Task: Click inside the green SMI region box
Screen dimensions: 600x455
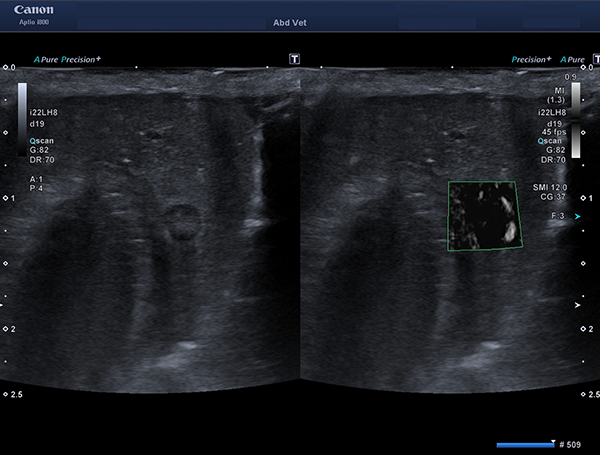Action: point(485,216)
